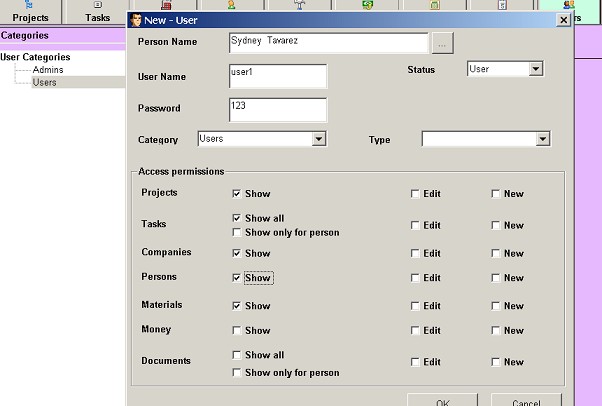Open the Projects toolbar tab

[x=30, y=12]
